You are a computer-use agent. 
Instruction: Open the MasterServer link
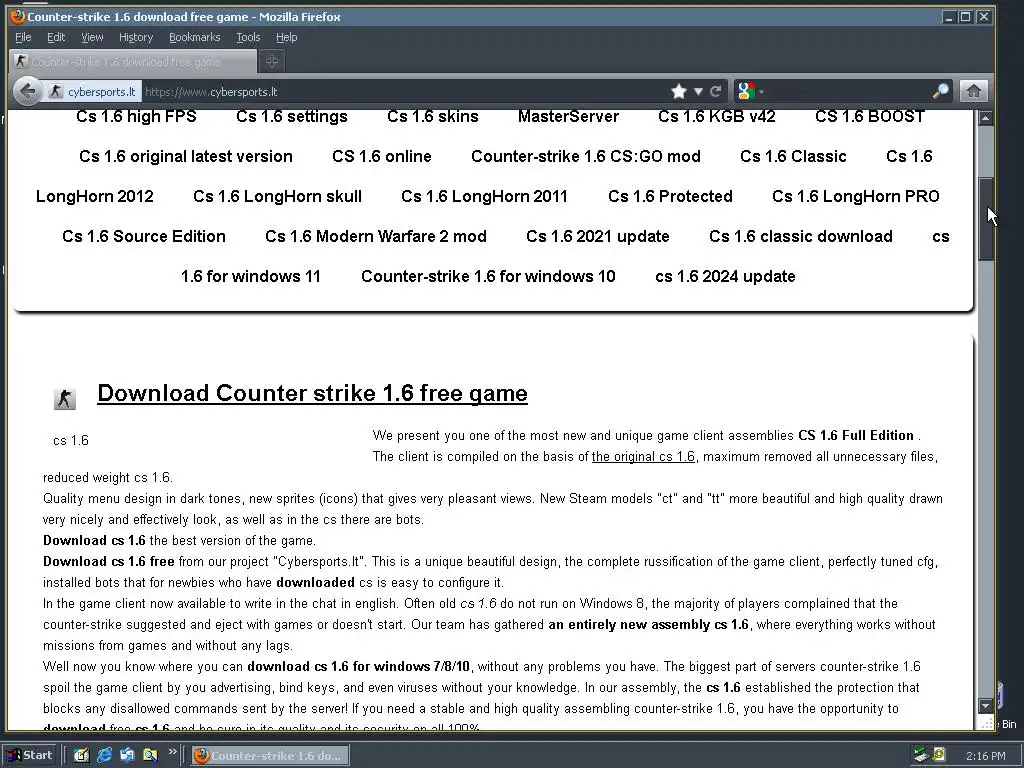point(568,116)
